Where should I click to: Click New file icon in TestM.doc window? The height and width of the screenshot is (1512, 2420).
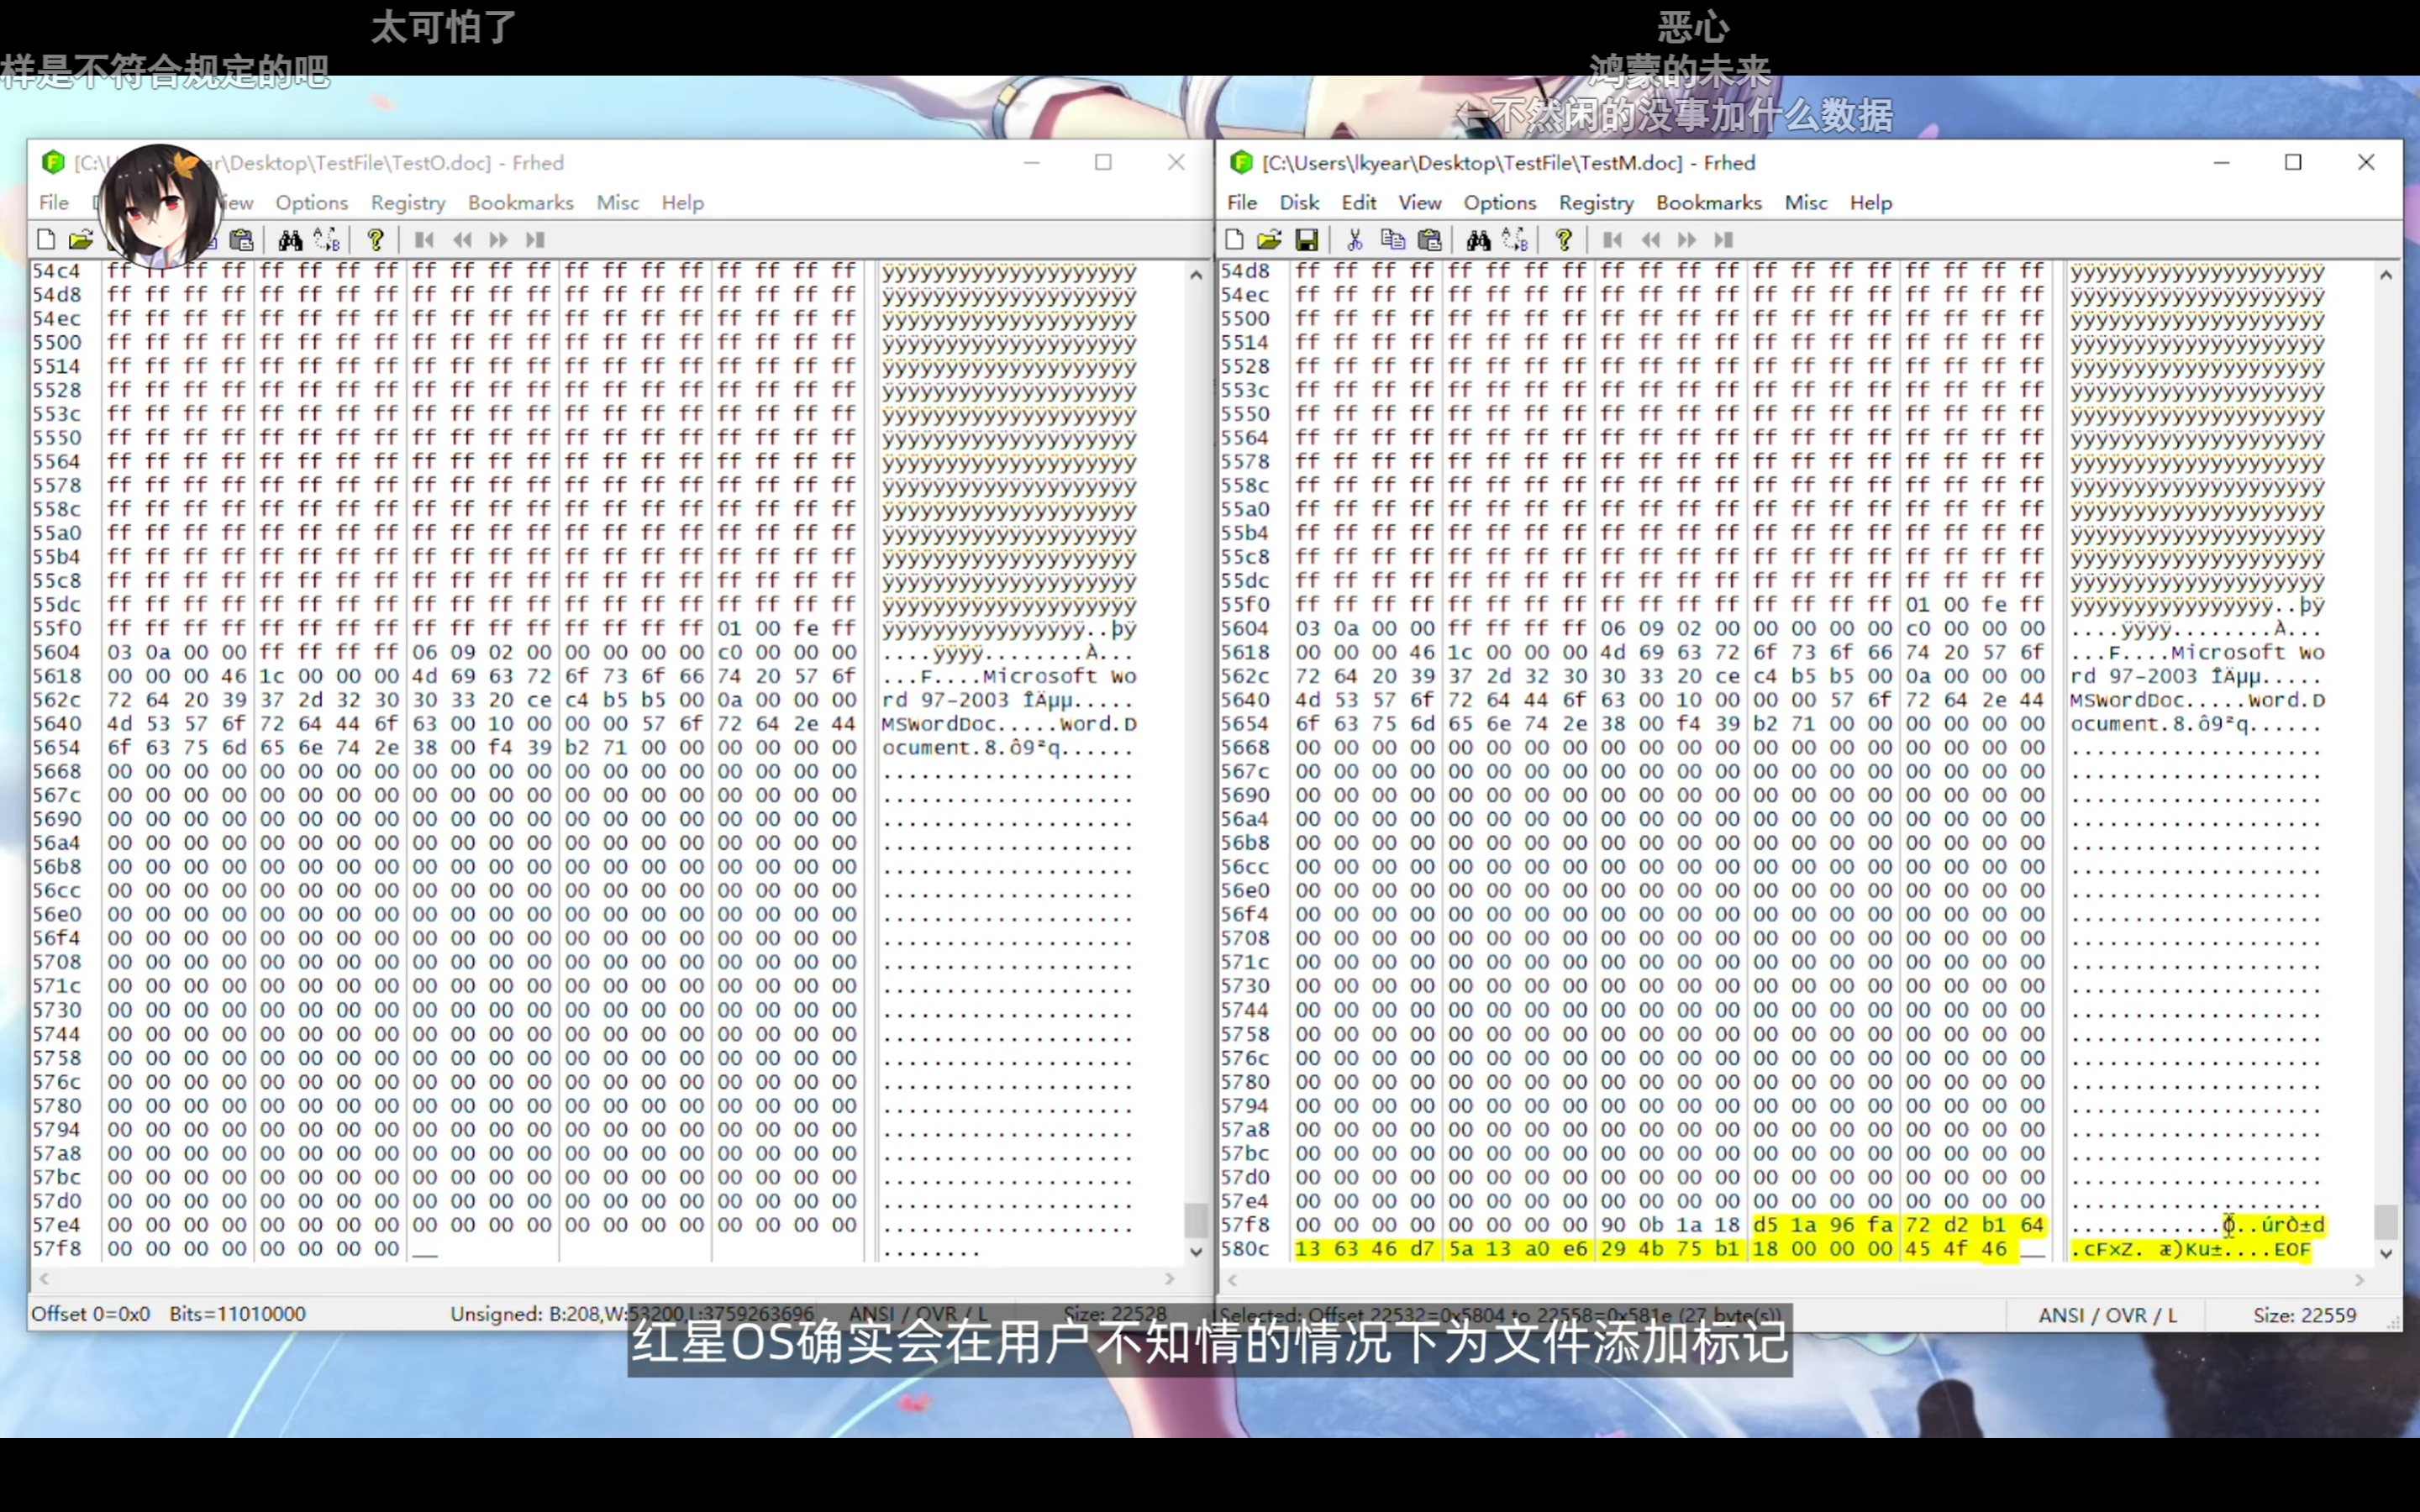[1234, 240]
